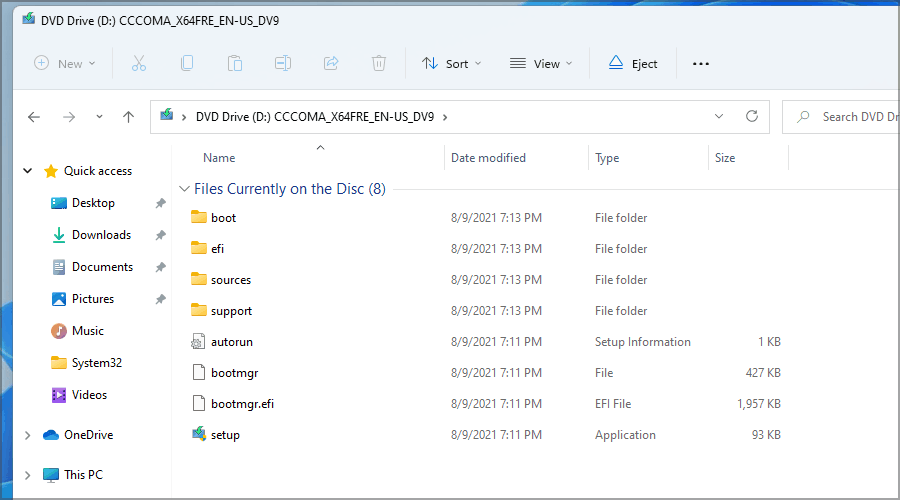This screenshot has height=500, width=900.
Task: Go up one folder level arrow
Action: [x=128, y=117]
